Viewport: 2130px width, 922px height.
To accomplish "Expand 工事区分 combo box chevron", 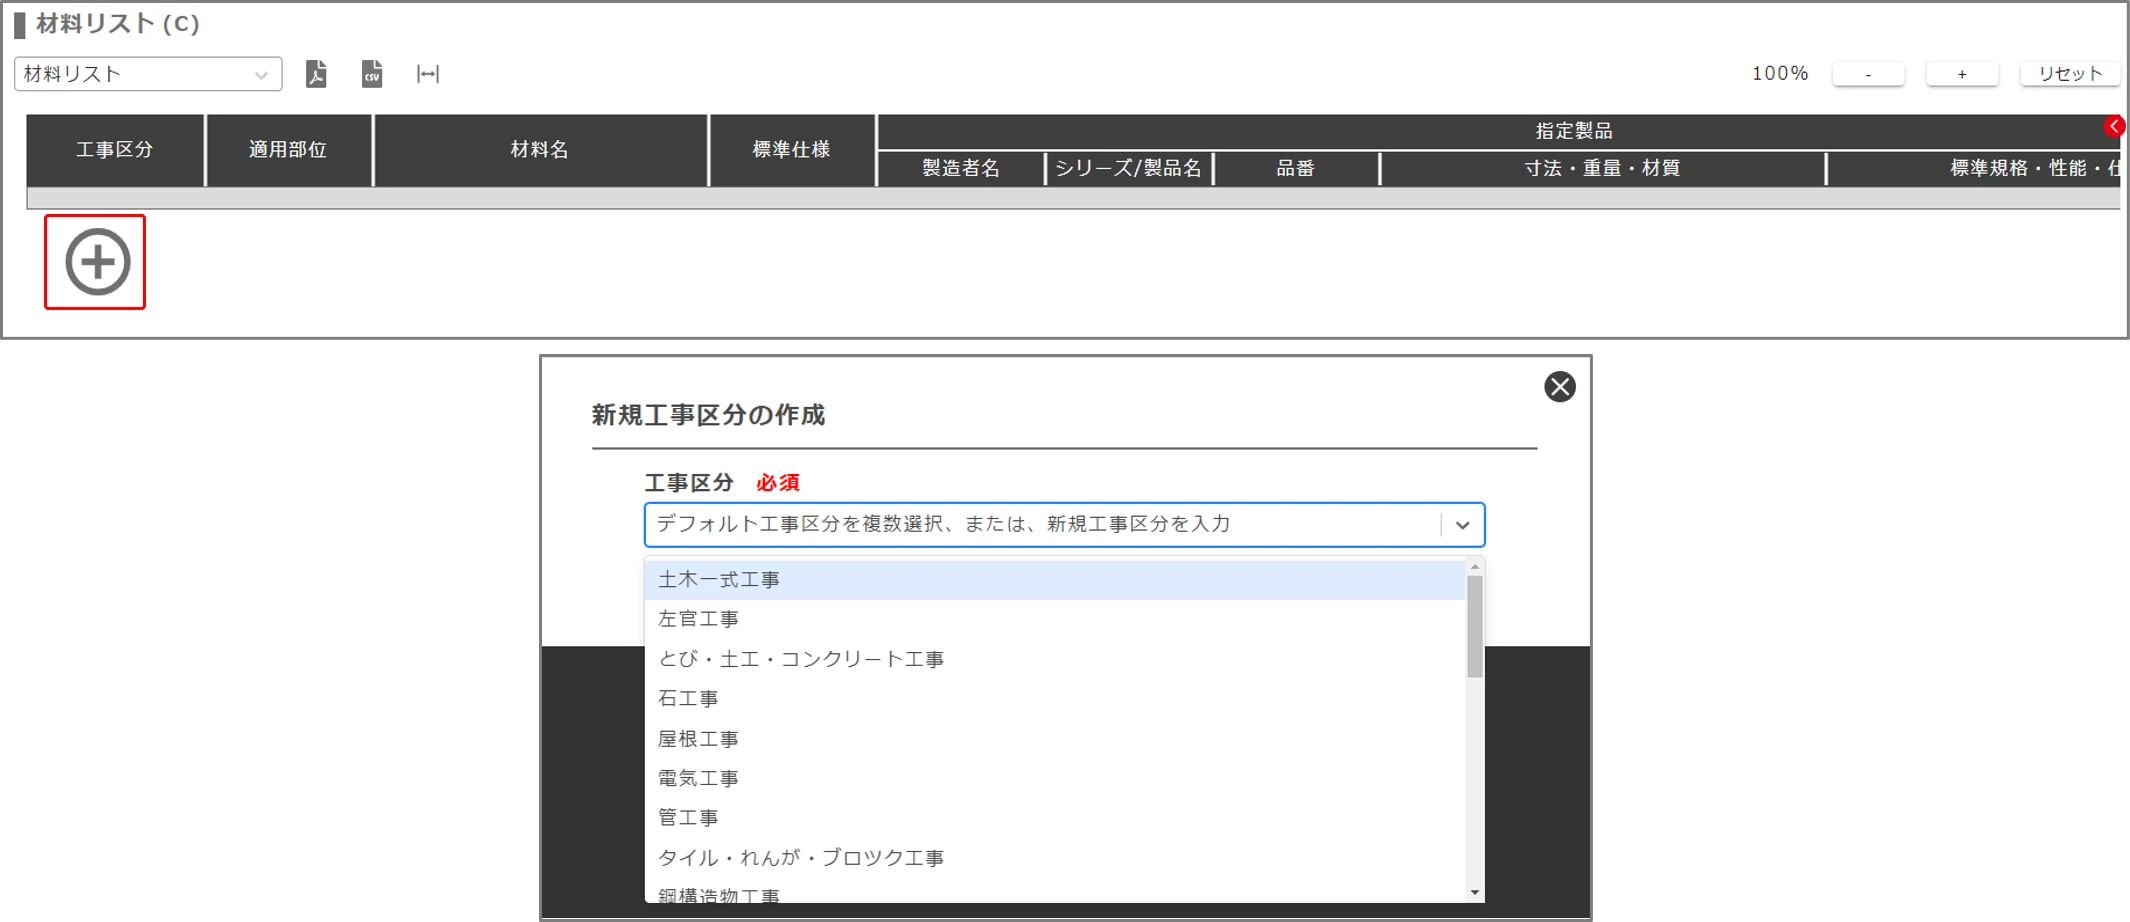I will pos(1462,525).
